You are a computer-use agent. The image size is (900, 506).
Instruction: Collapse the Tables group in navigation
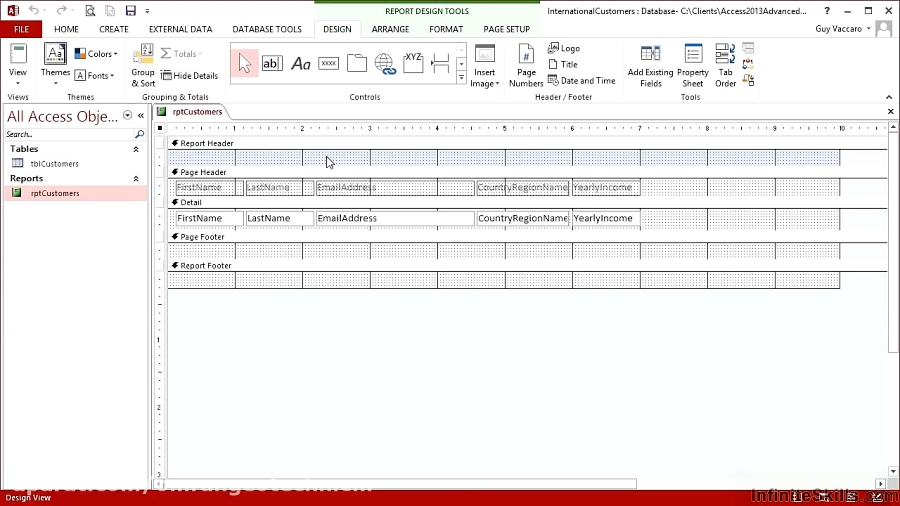pos(136,149)
